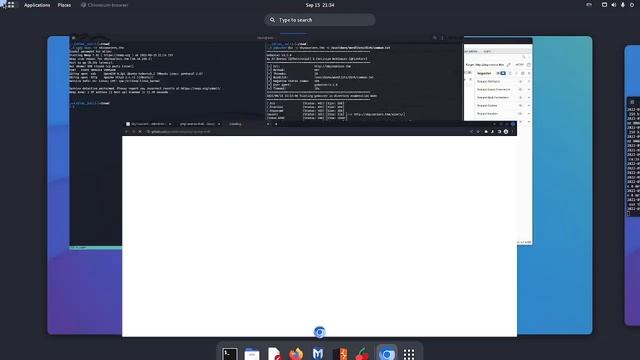Launch the Files manager dock icon
Viewport: 640px width, 360px height.
(252, 354)
